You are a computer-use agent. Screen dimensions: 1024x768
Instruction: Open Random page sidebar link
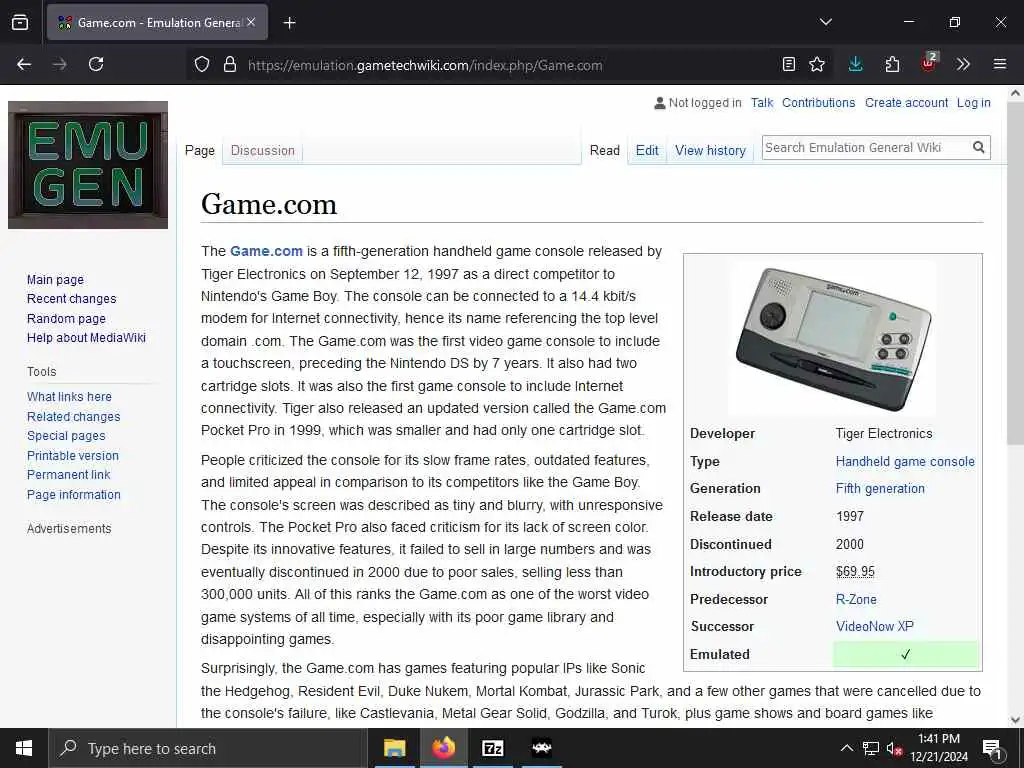click(66, 319)
